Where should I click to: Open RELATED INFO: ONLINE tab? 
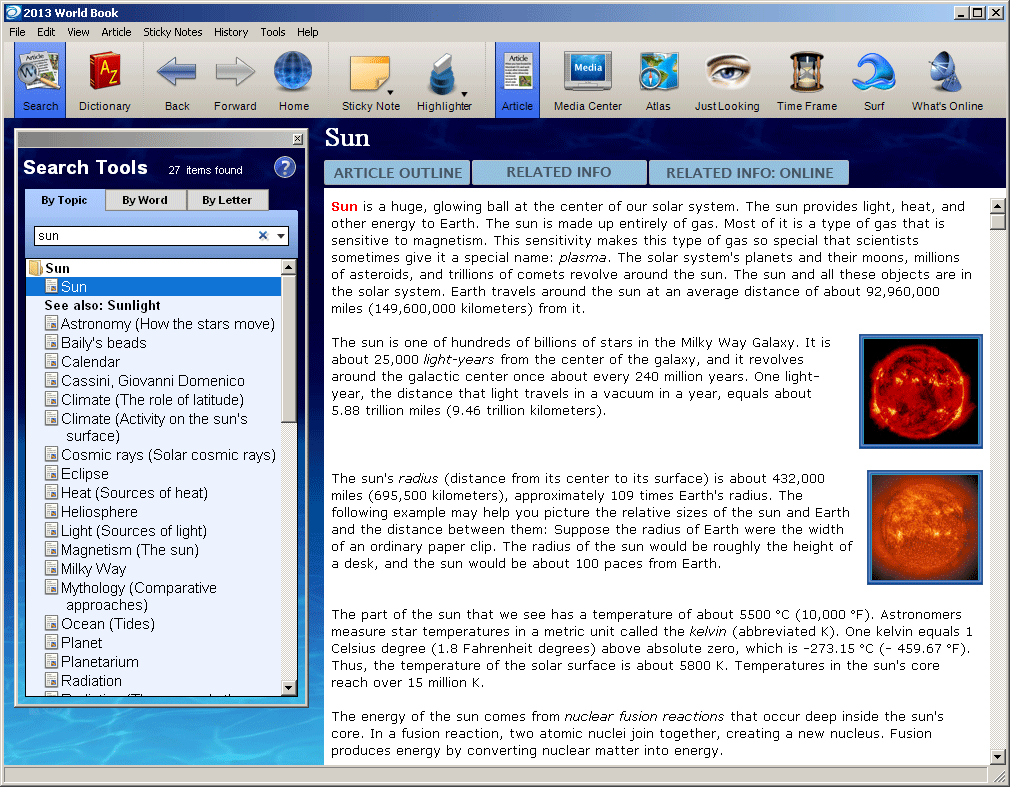coord(749,173)
